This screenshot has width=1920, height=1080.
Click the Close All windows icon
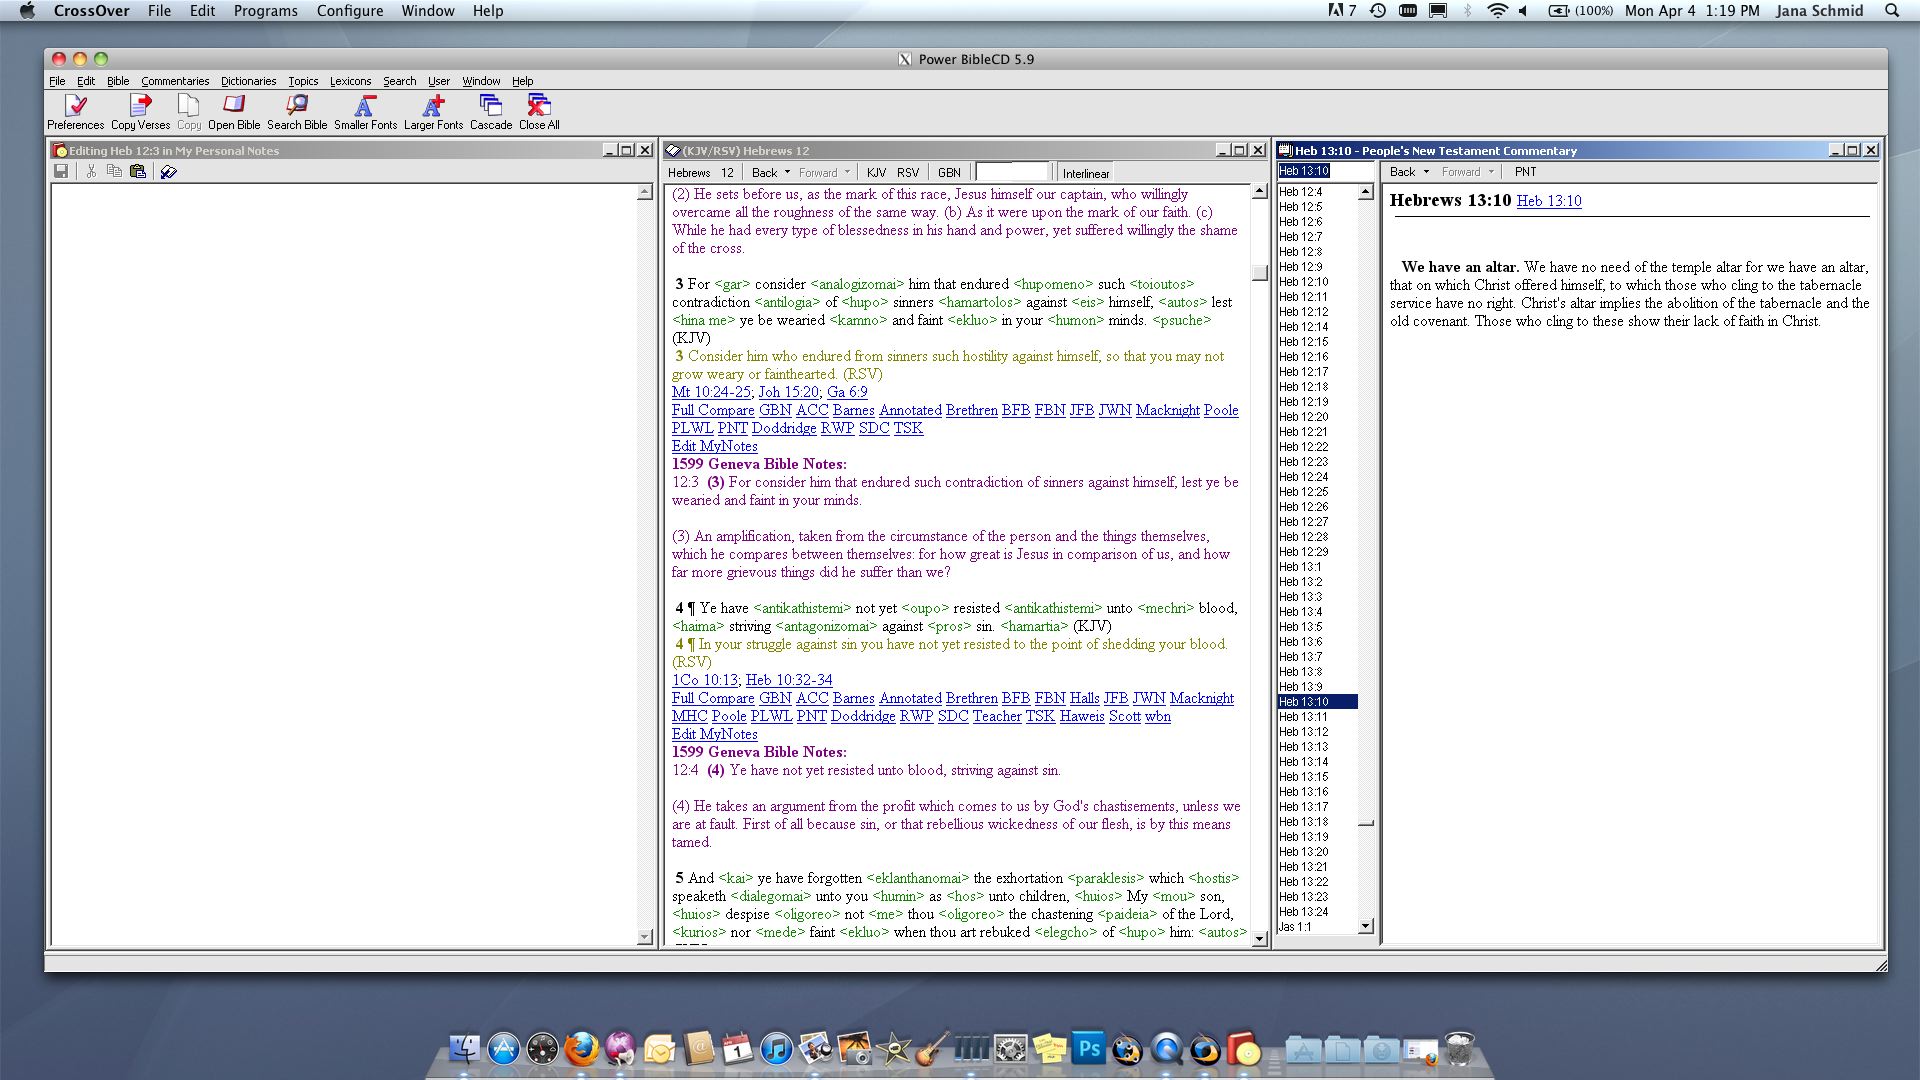[537, 110]
